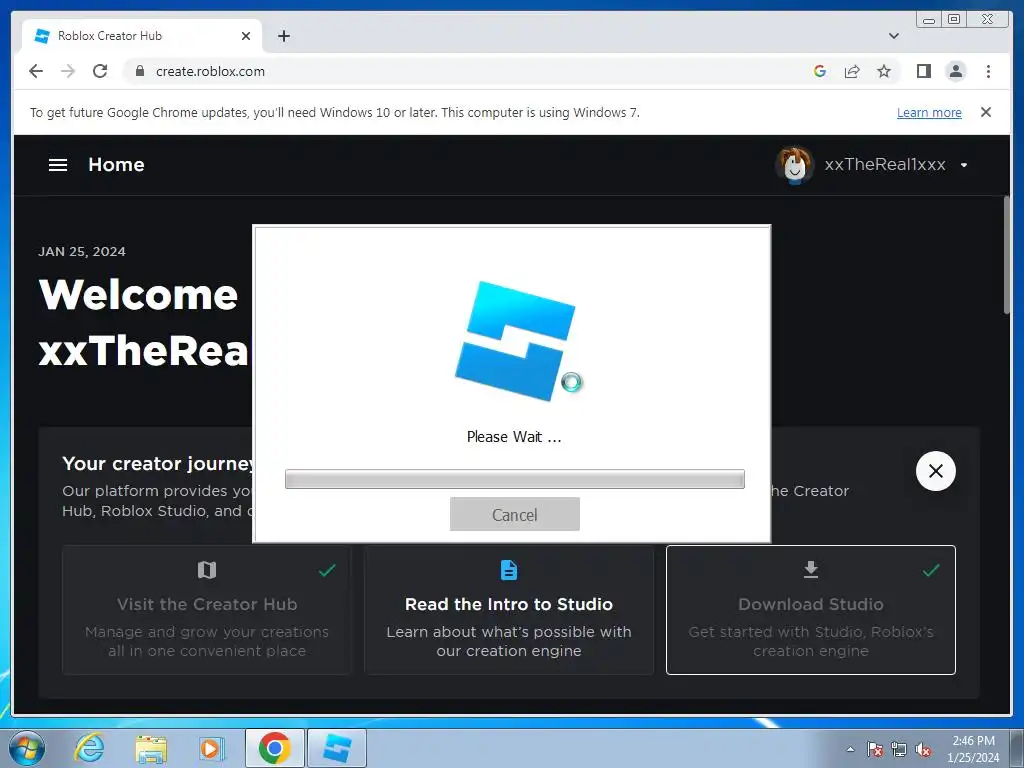Cancel the Roblox Studio installer

[515, 515]
